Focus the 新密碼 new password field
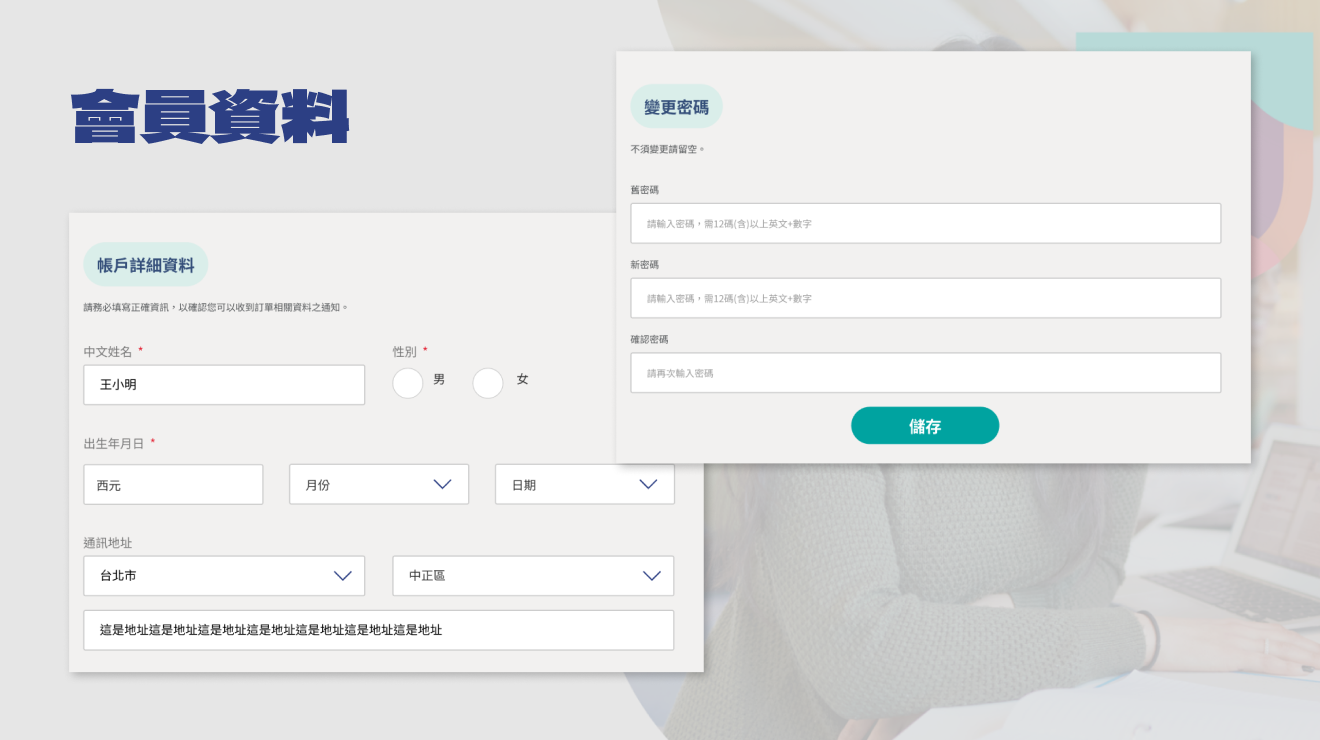The width and height of the screenshot is (1320, 740). tap(926, 298)
